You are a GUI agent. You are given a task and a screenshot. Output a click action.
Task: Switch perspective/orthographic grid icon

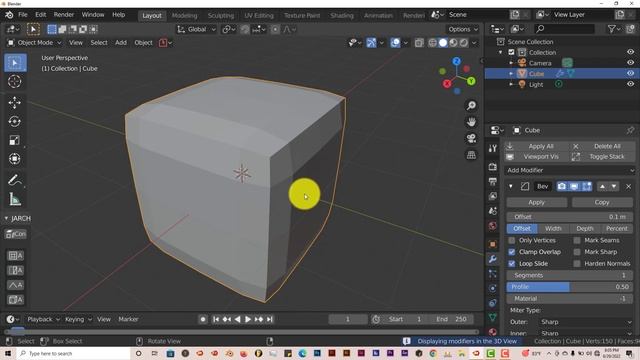(x=471, y=155)
